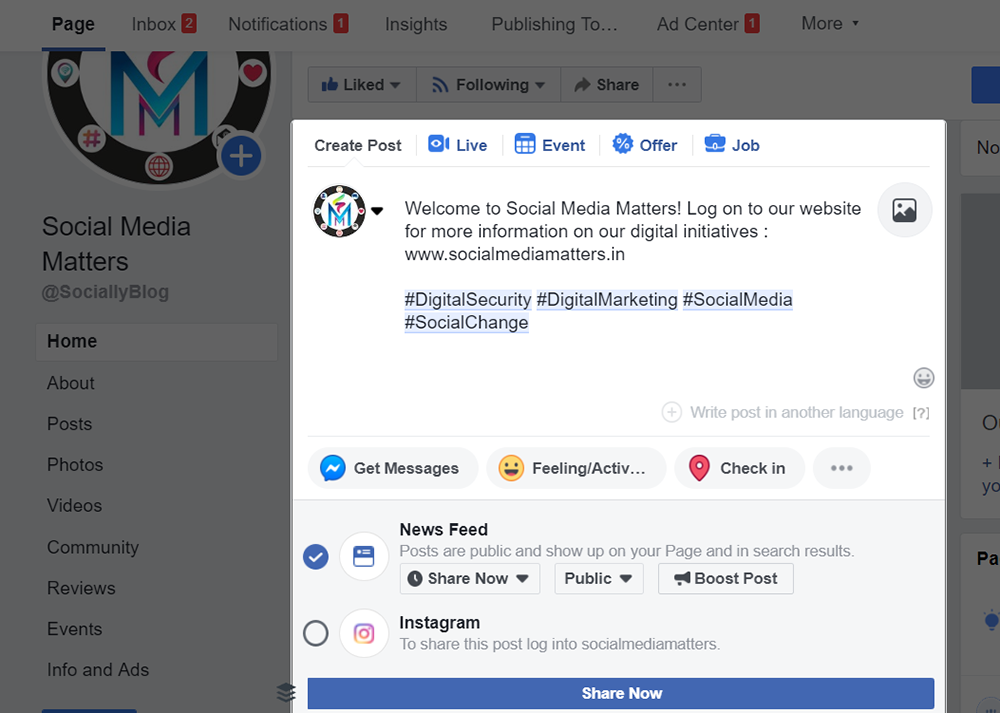Click the Job briefcase icon

click(715, 144)
